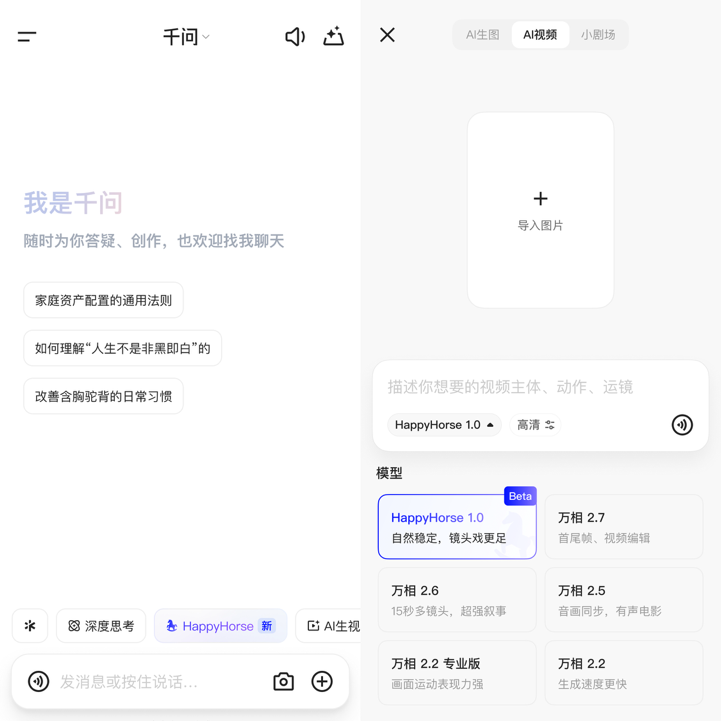Image resolution: width=721 pixels, height=721 pixels.
Task: Switch to the AI生图 tab
Action: click(x=482, y=35)
